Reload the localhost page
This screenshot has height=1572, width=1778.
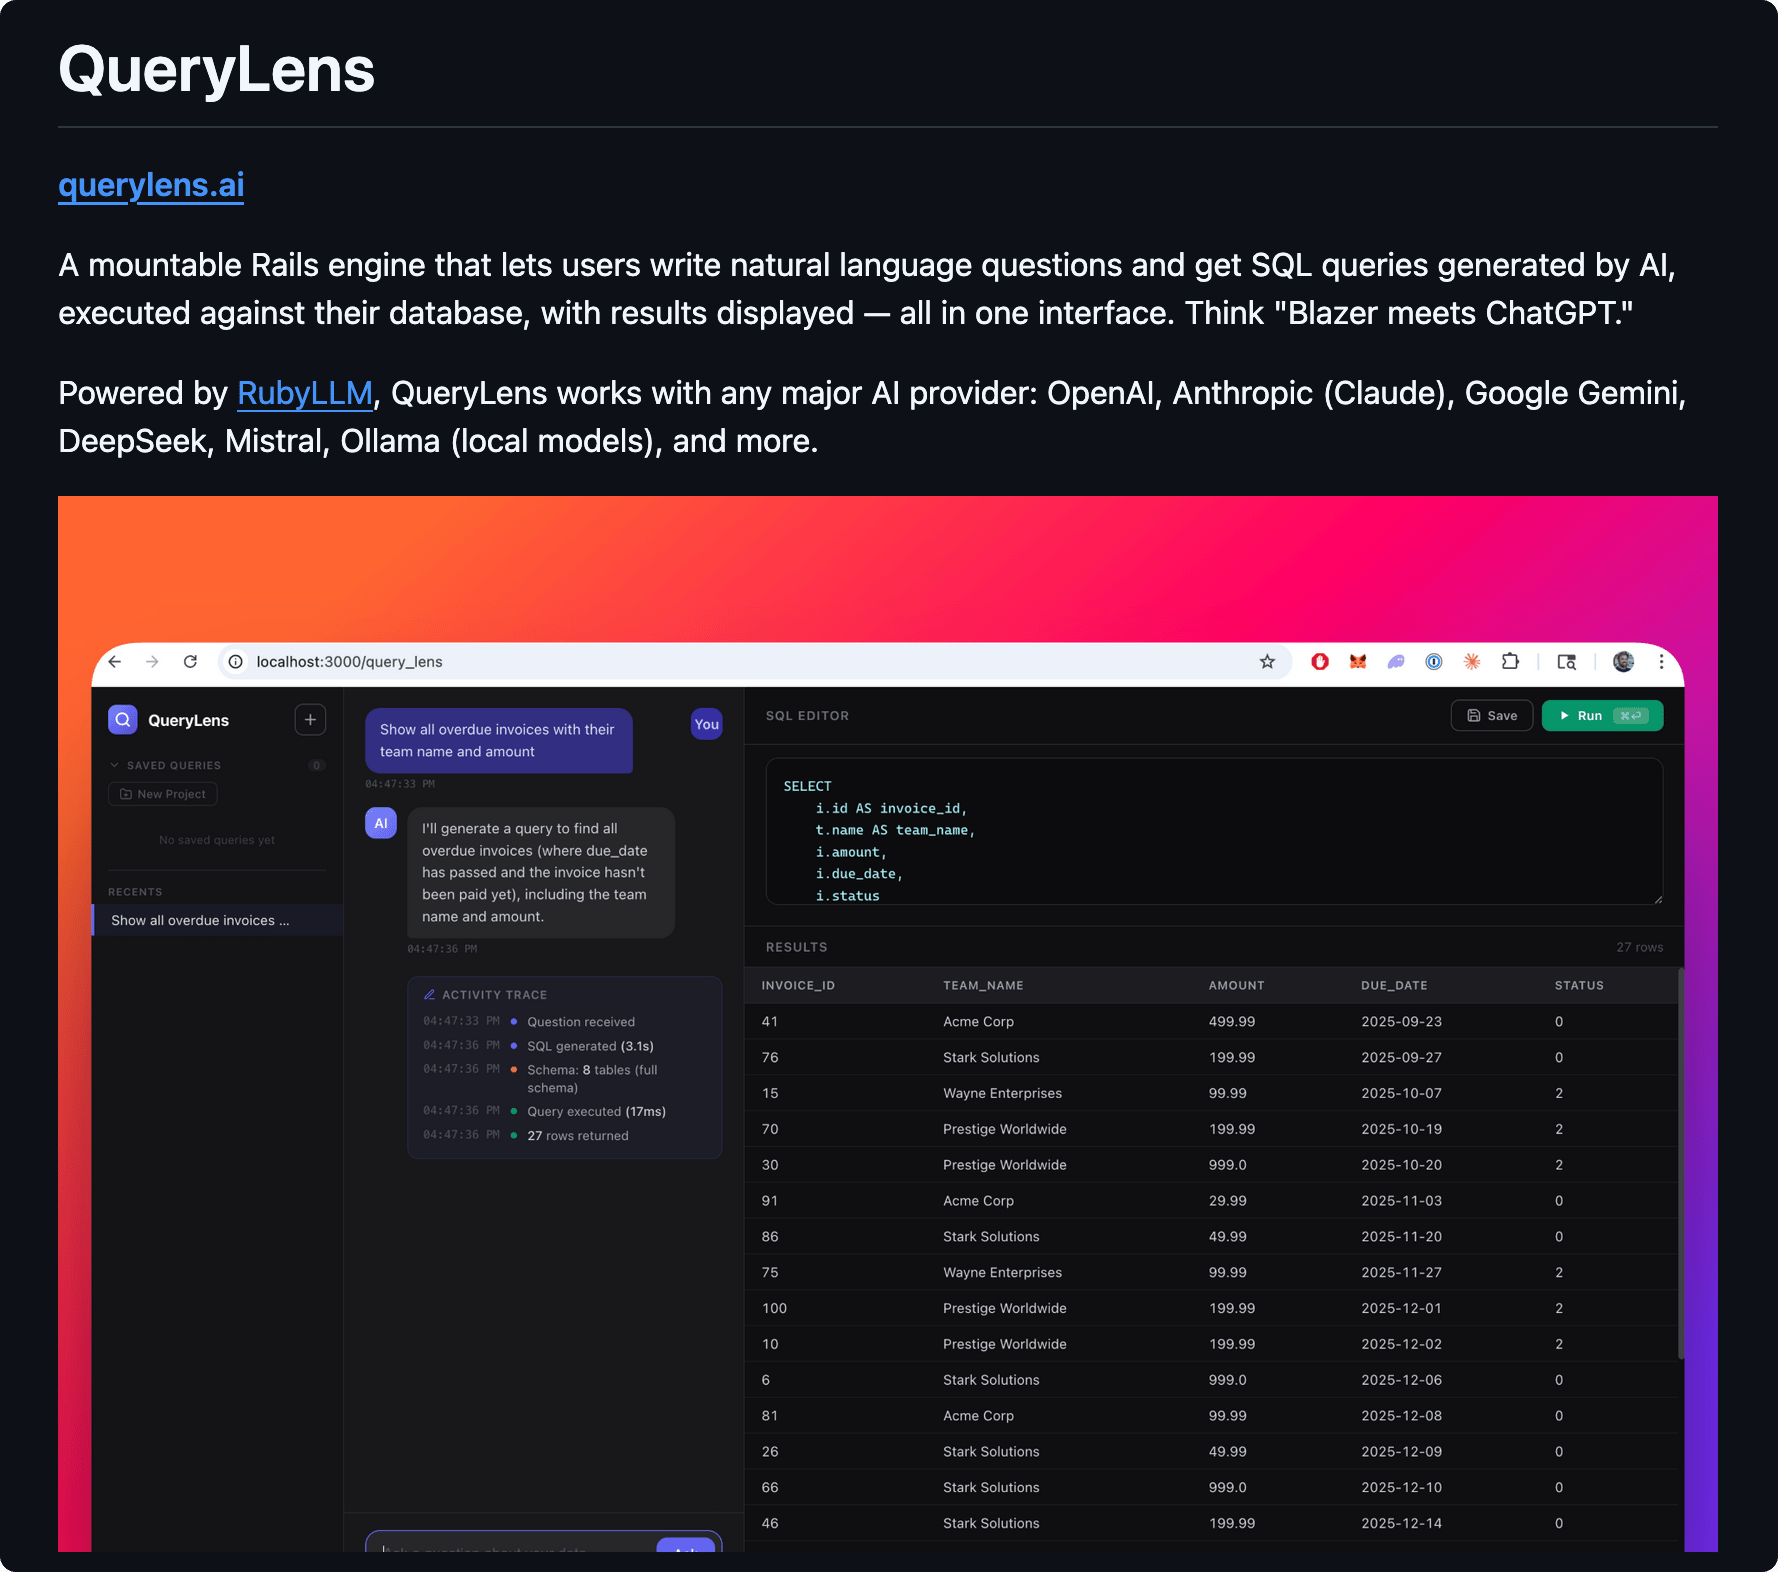tap(190, 662)
